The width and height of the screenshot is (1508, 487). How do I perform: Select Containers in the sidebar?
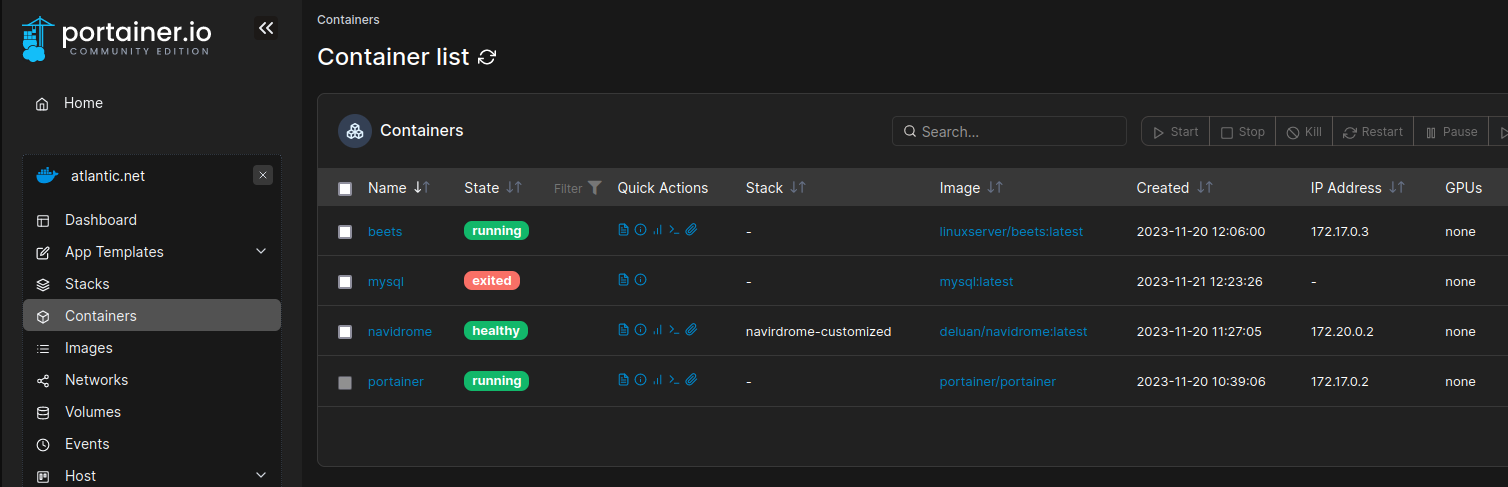pyautogui.click(x=152, y=316)
